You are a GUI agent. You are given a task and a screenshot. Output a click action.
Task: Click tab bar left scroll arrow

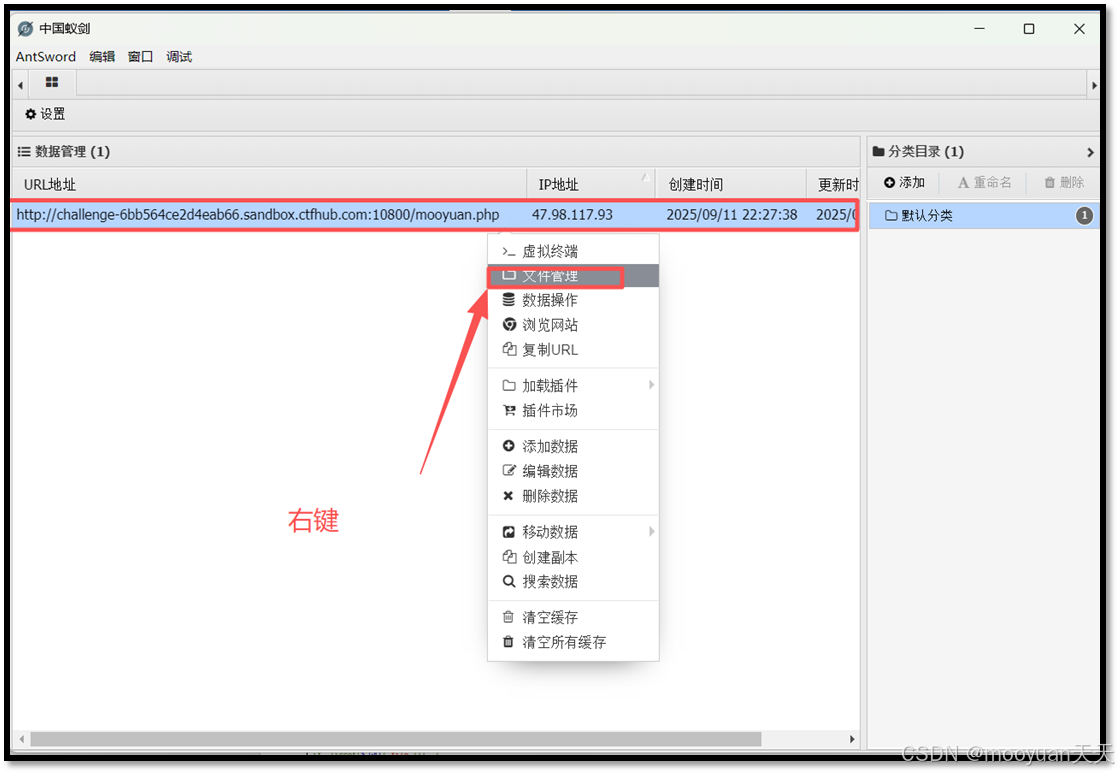(x=20, y=86)
